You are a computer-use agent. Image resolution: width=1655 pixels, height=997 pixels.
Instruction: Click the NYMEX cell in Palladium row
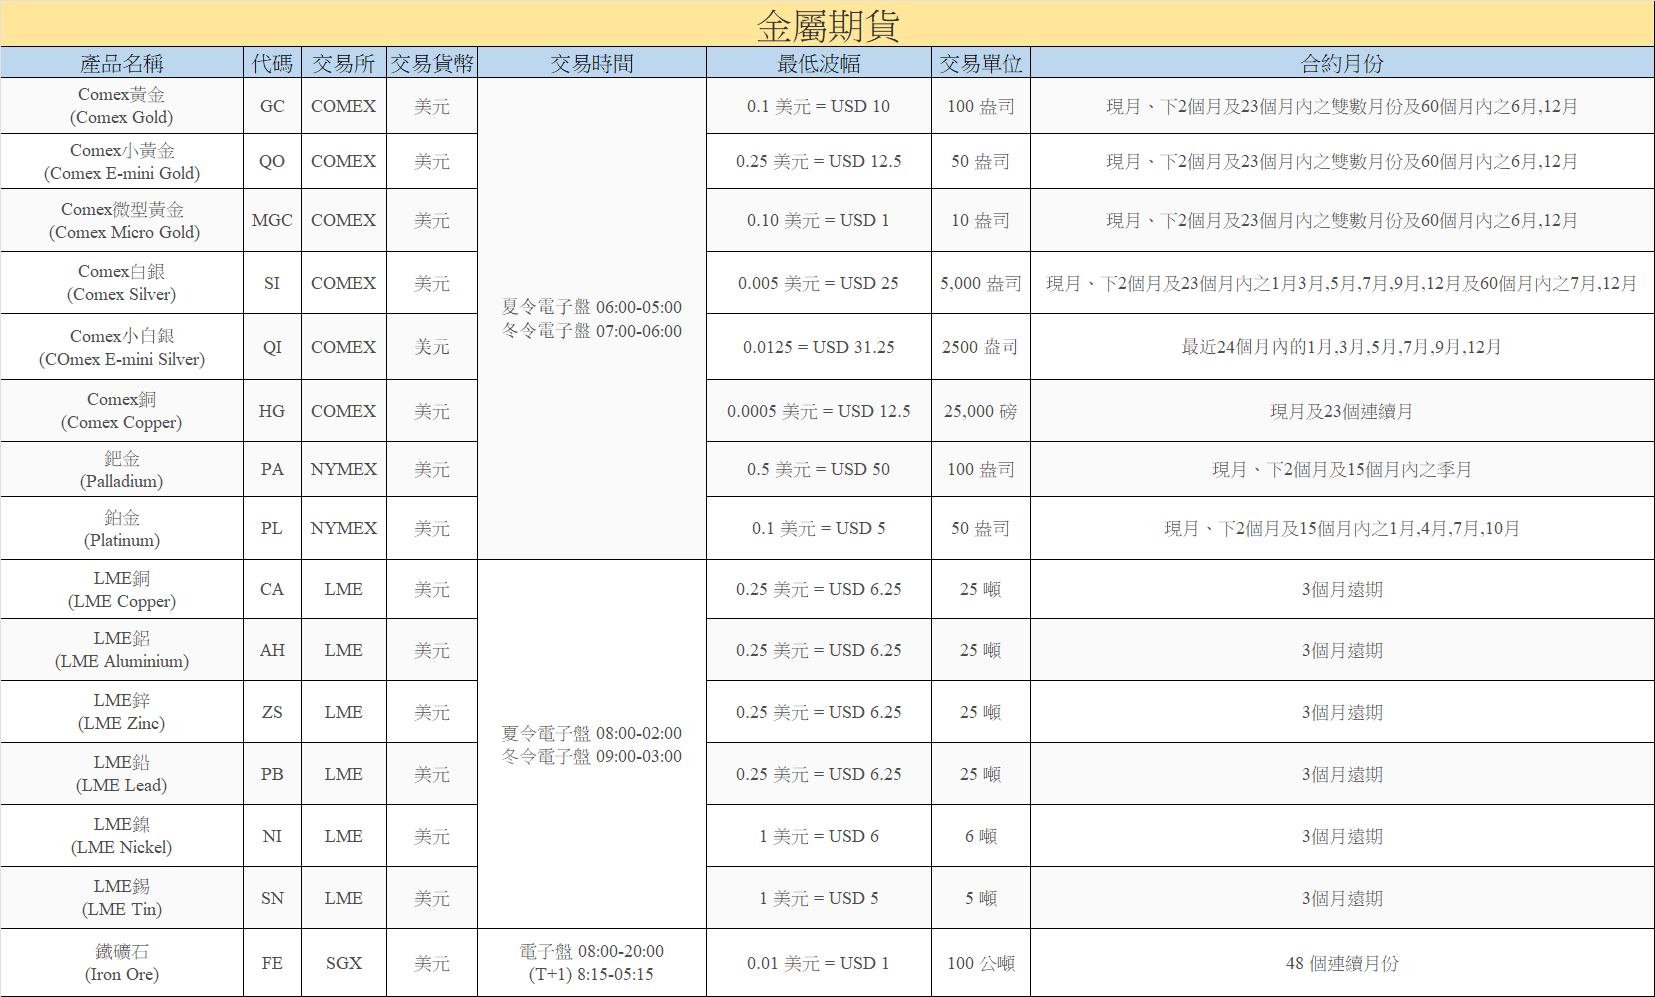tap(344, 469)
